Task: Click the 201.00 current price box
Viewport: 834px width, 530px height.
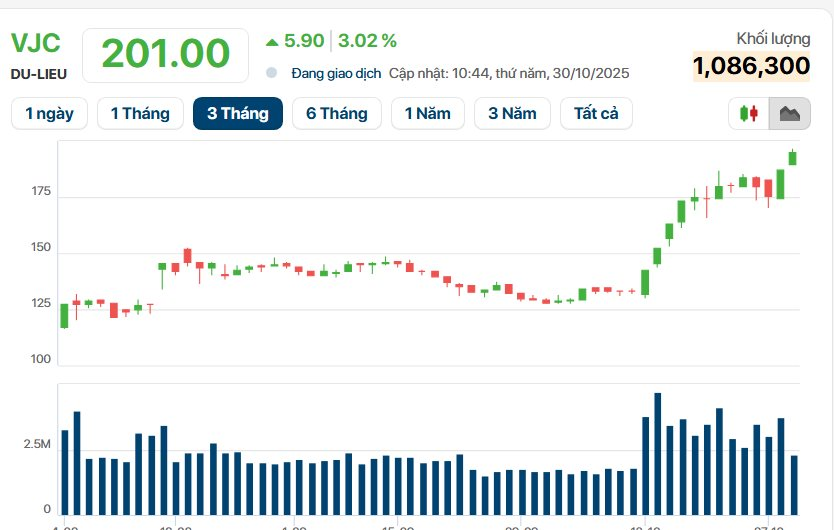Action: point(165,54)
